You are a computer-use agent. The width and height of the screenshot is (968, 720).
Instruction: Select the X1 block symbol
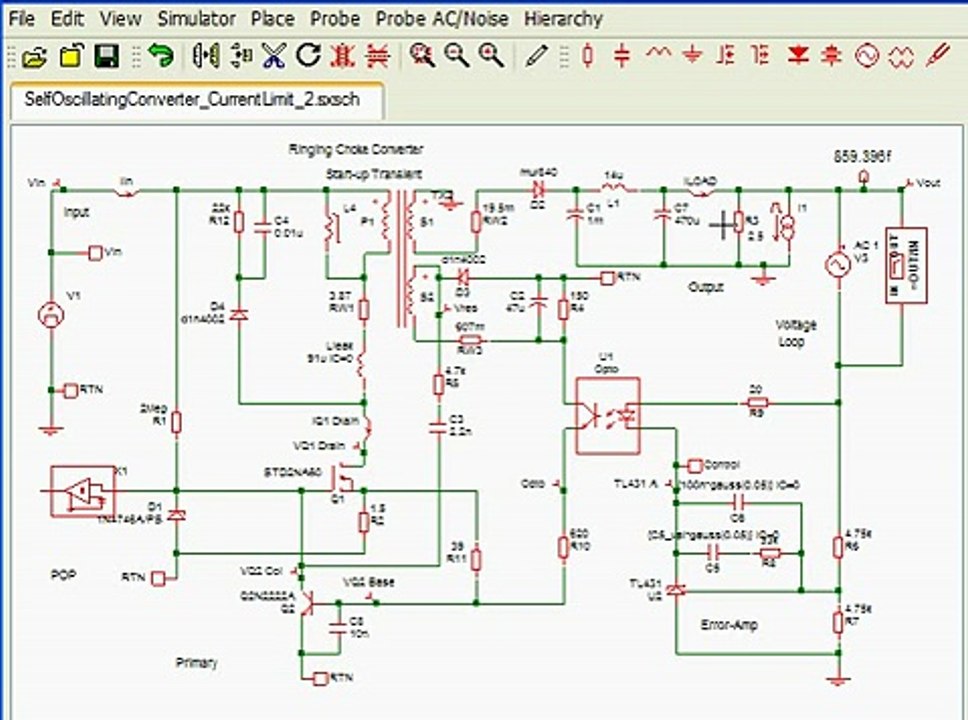(82, 492)
